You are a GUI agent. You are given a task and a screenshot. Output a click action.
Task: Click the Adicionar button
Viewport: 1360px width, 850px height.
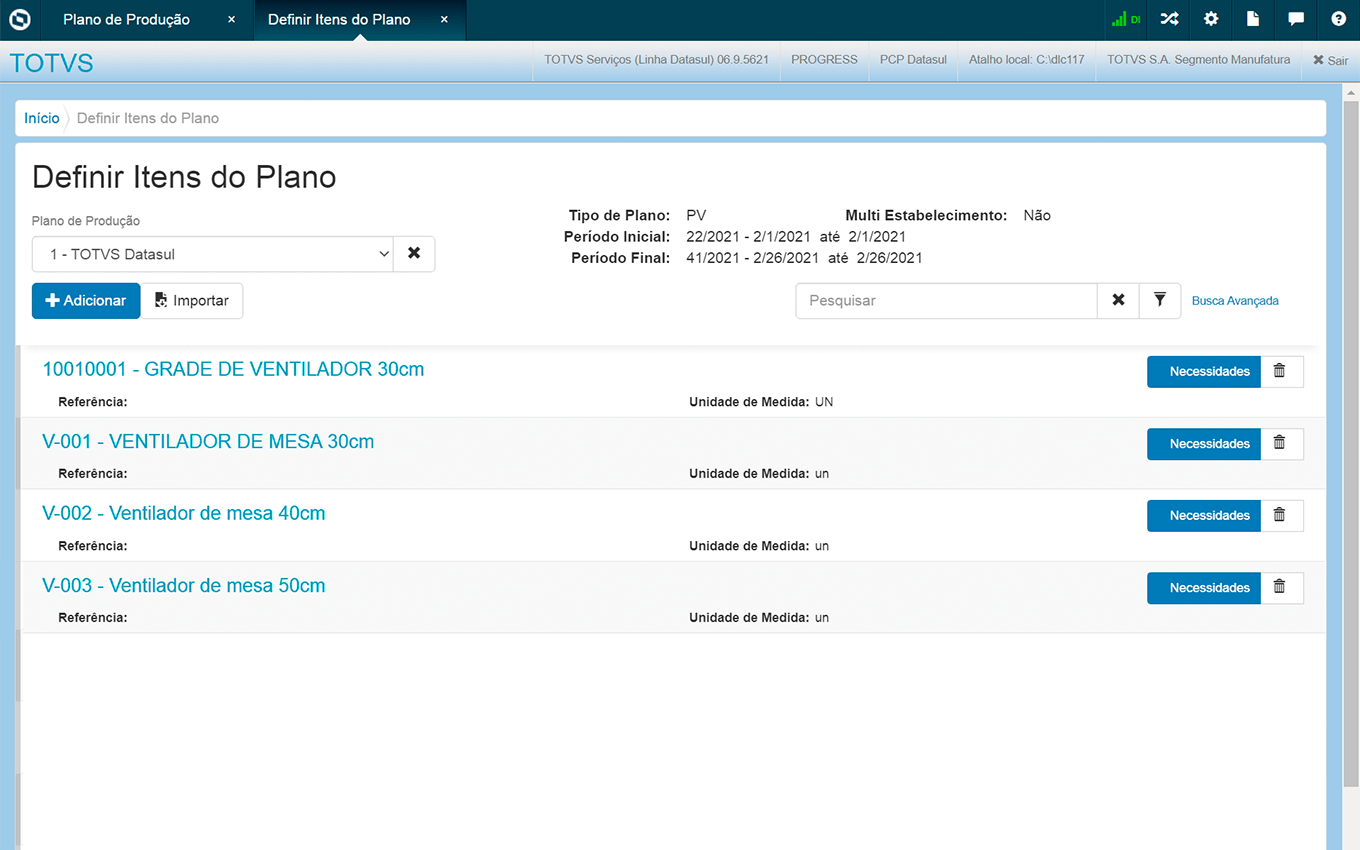(86, 301)
